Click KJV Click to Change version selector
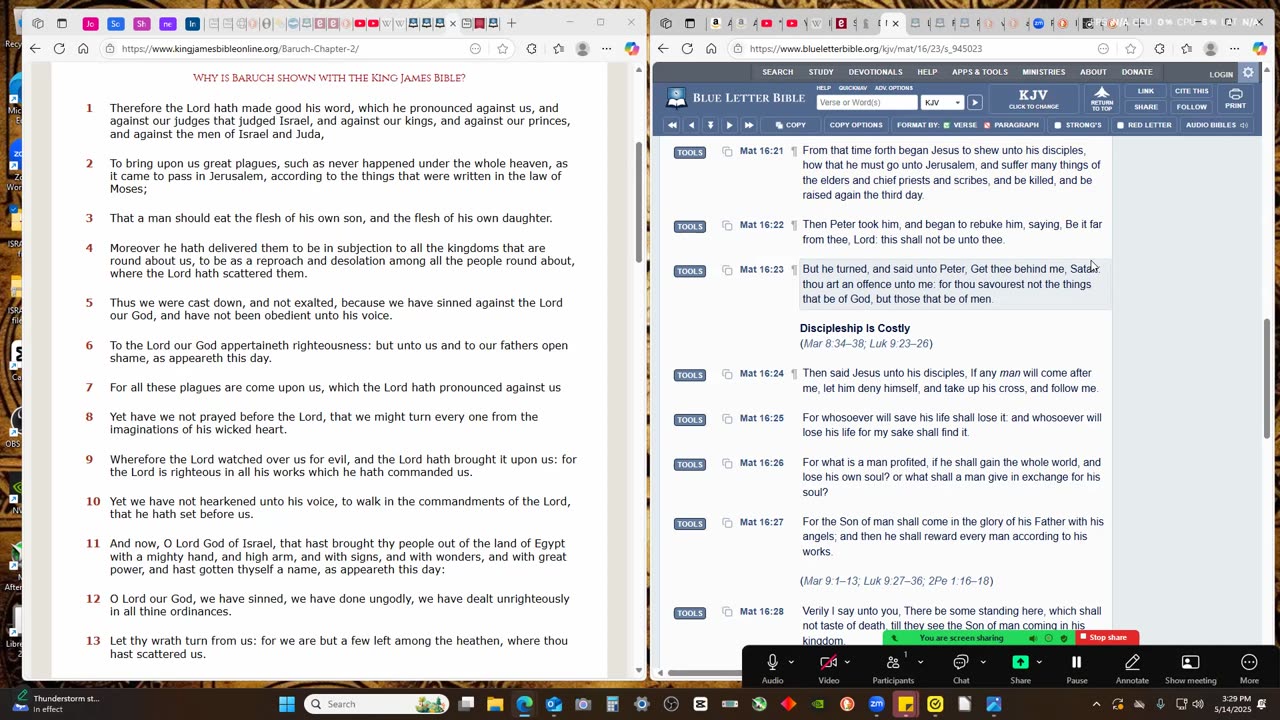This screenshot has height=720, width=1280. (x=1033, y=99)
